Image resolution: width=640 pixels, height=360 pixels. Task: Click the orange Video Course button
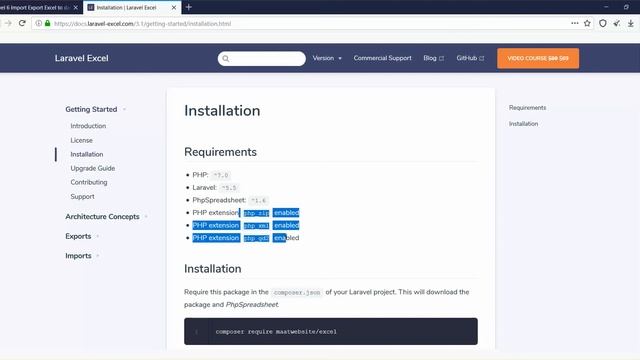538,58
